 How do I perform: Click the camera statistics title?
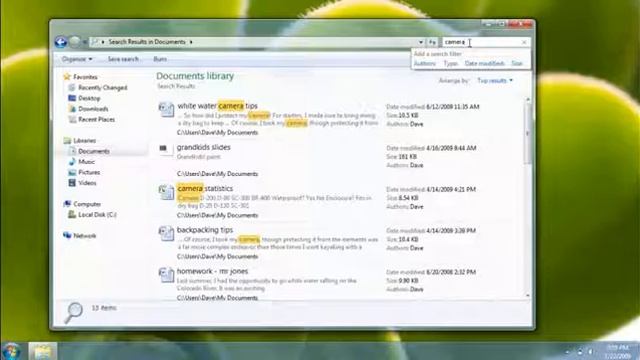[205, 189]
